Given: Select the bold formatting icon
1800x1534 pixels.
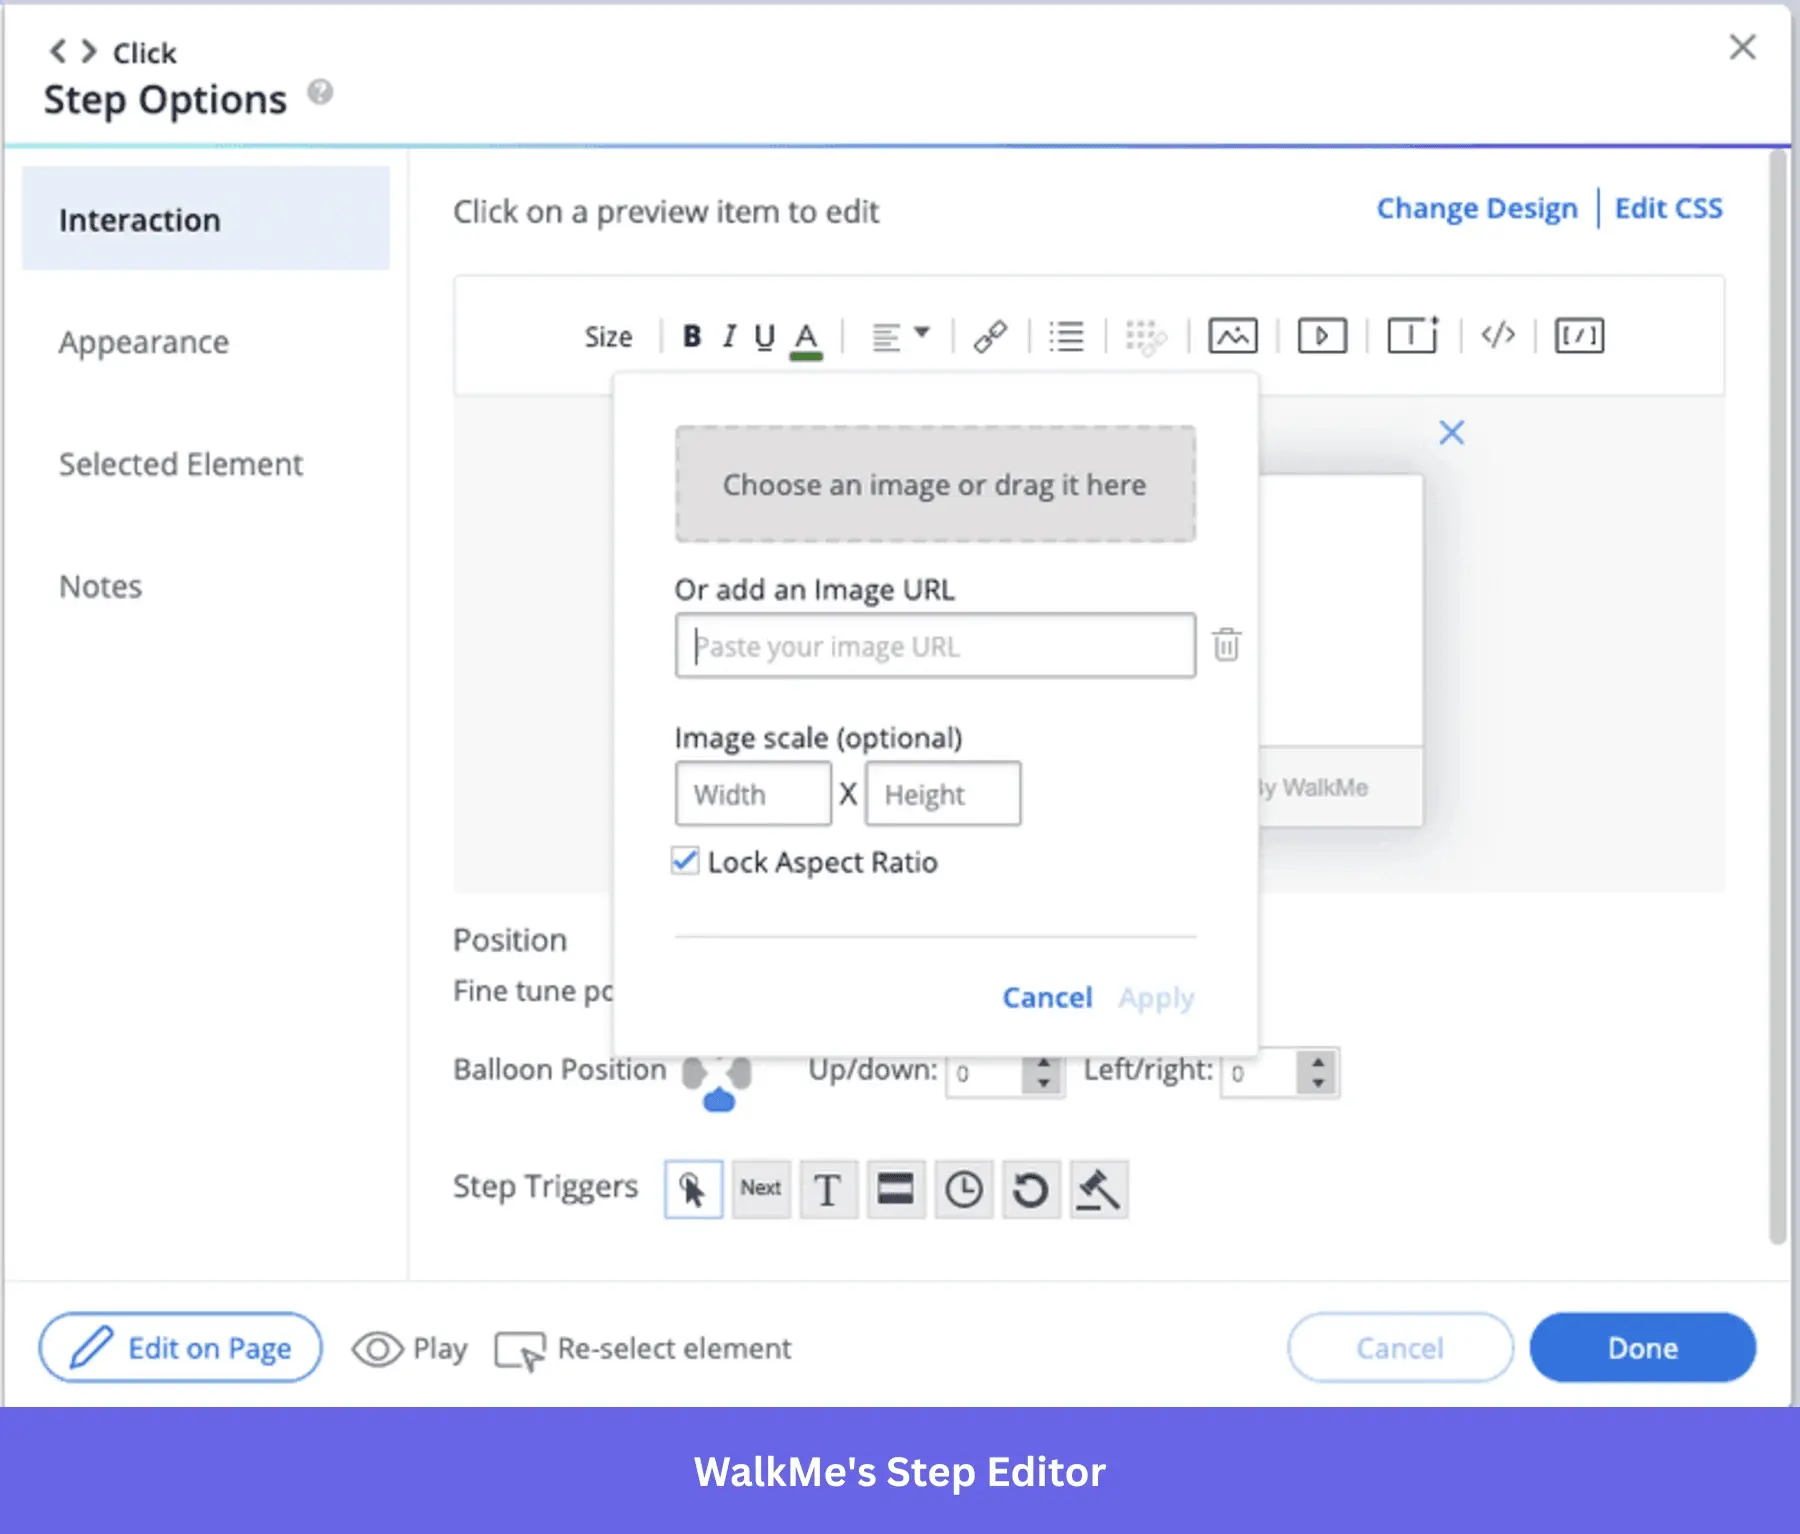Looking at the screenshot, I should click(x=691, y=336).
